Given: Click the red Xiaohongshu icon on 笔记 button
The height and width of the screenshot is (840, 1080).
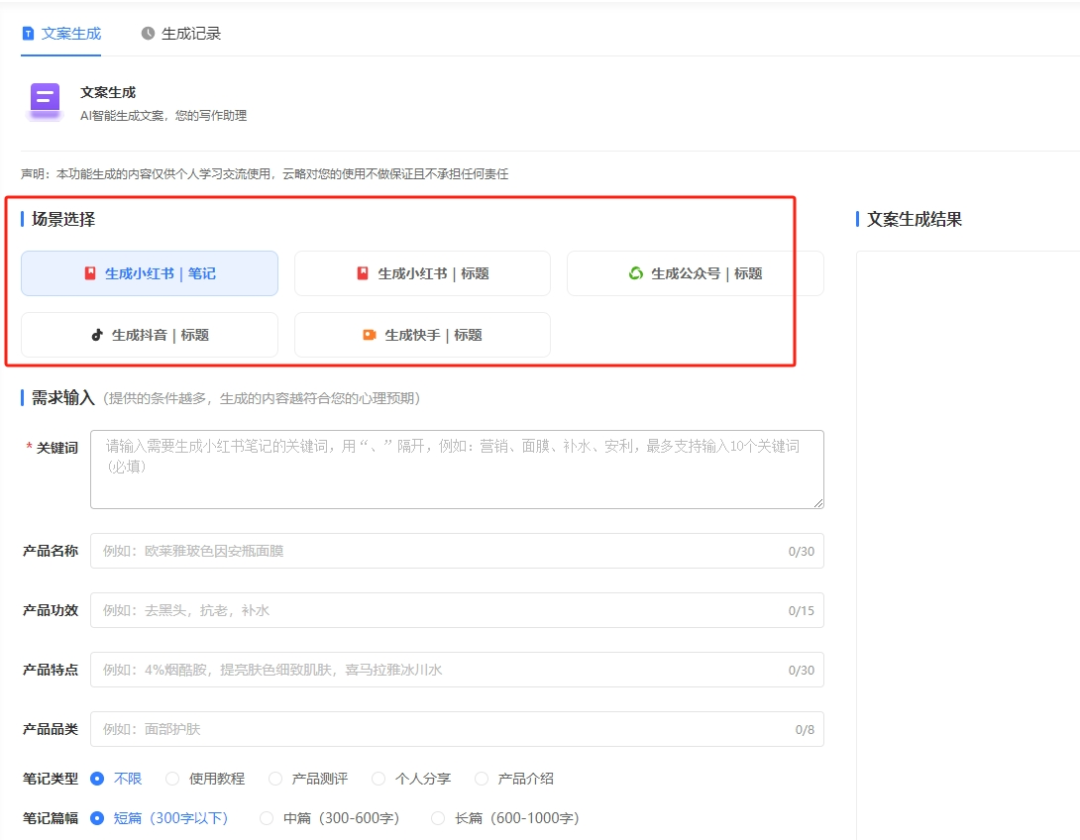Looking at the screenshot, I should click(90, 273).
